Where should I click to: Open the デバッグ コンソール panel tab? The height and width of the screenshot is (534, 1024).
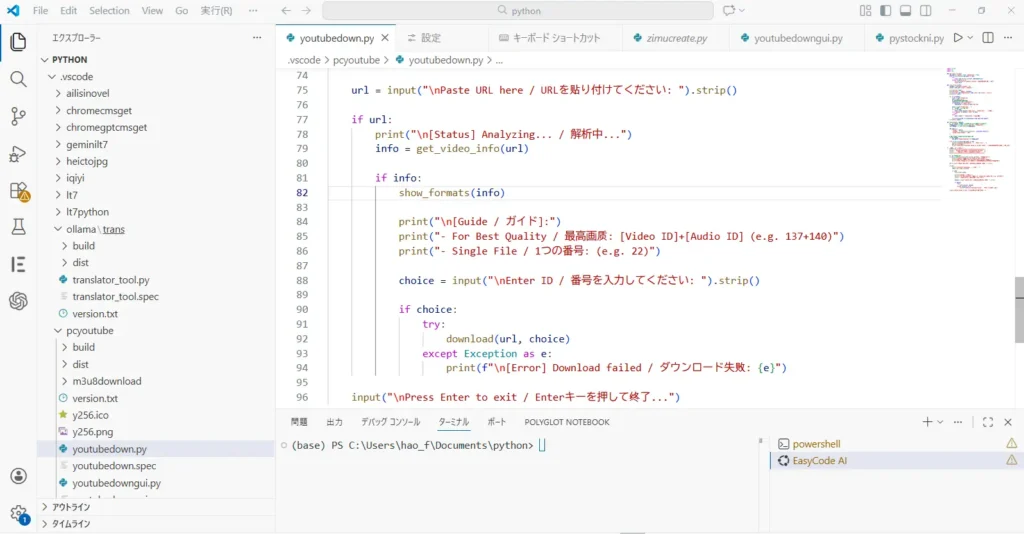point(391,422)
